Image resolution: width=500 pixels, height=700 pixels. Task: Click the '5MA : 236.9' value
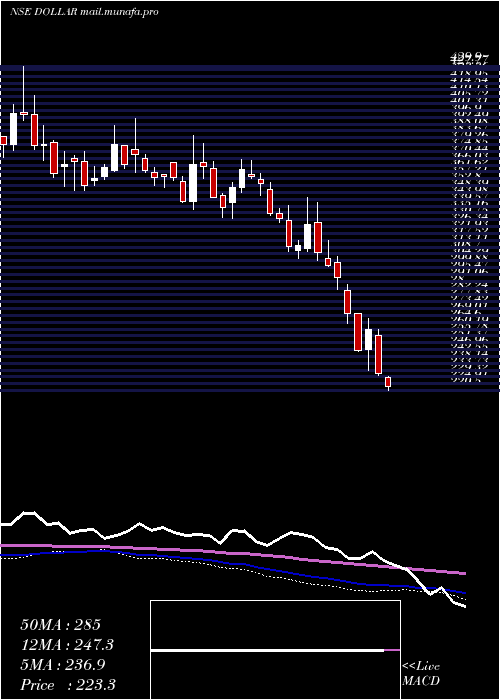click(x=63, y=665)
